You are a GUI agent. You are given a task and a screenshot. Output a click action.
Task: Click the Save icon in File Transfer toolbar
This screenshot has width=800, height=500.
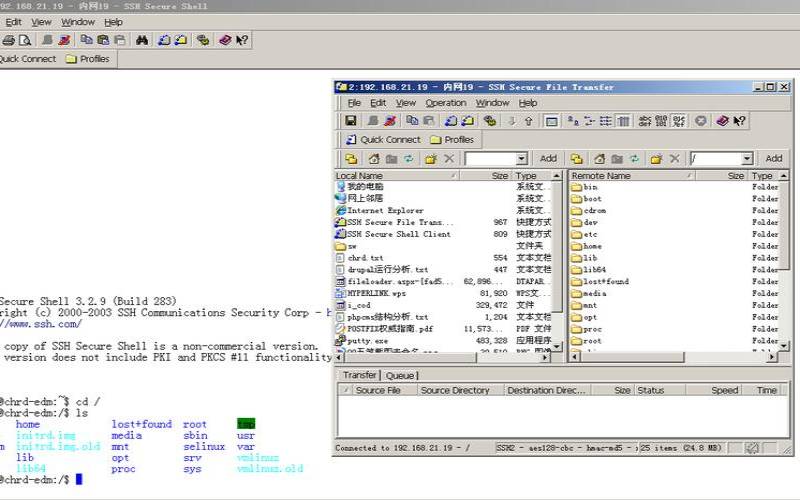(x=351, y=121)
